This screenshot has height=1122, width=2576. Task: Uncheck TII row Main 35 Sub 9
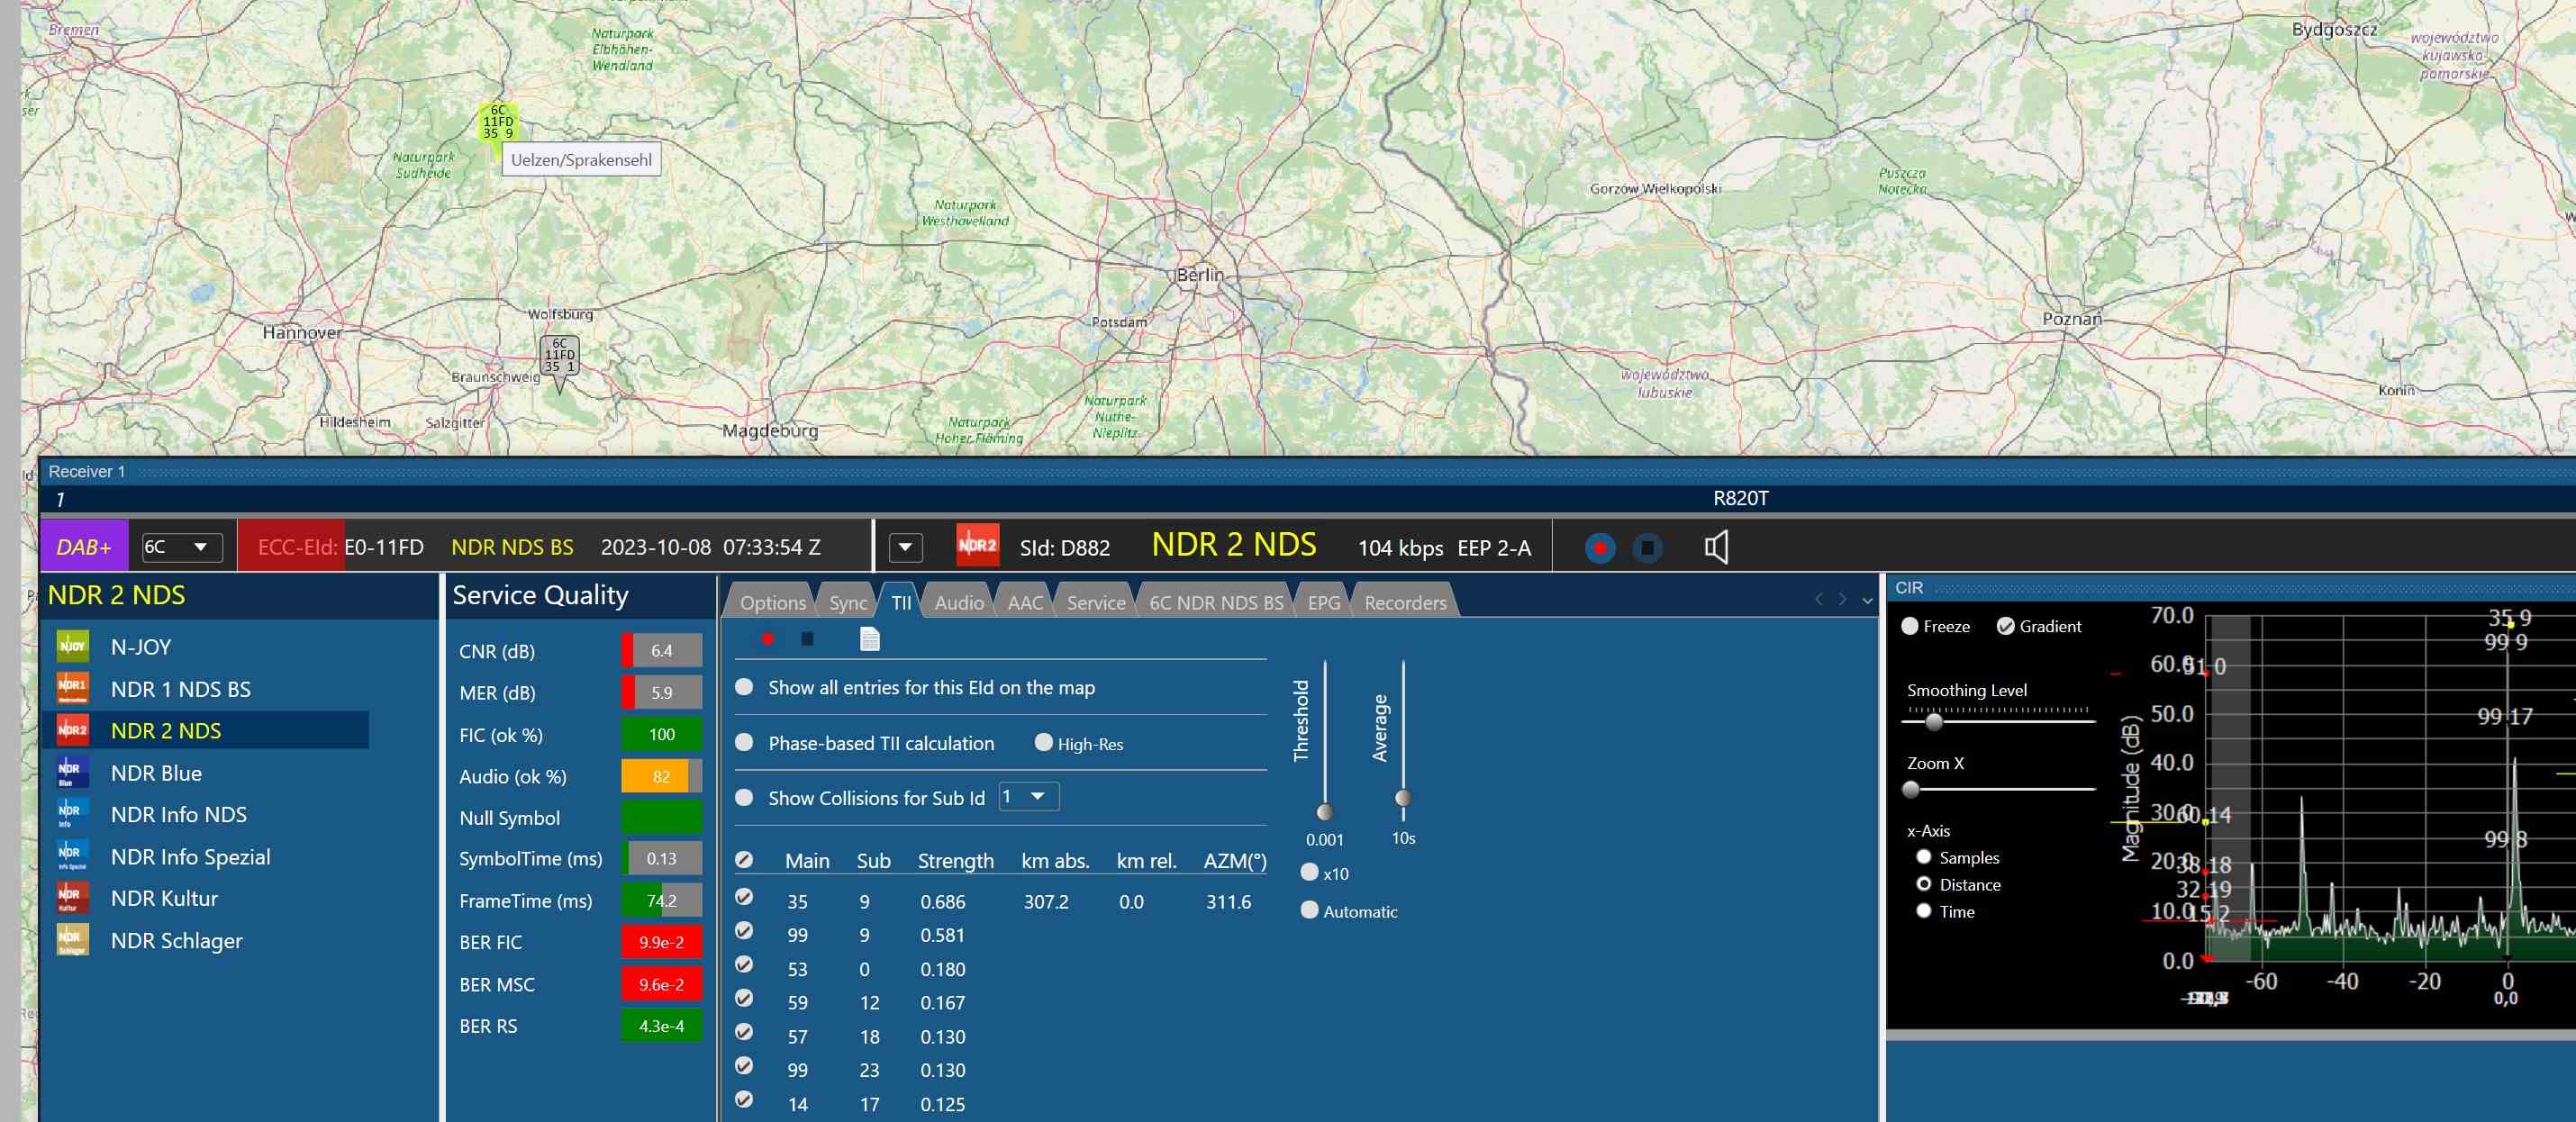click(744, 897)
